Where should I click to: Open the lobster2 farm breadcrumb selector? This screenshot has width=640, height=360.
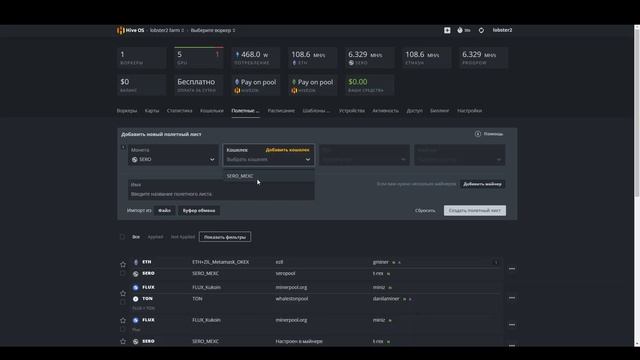(x=167, y=30)
